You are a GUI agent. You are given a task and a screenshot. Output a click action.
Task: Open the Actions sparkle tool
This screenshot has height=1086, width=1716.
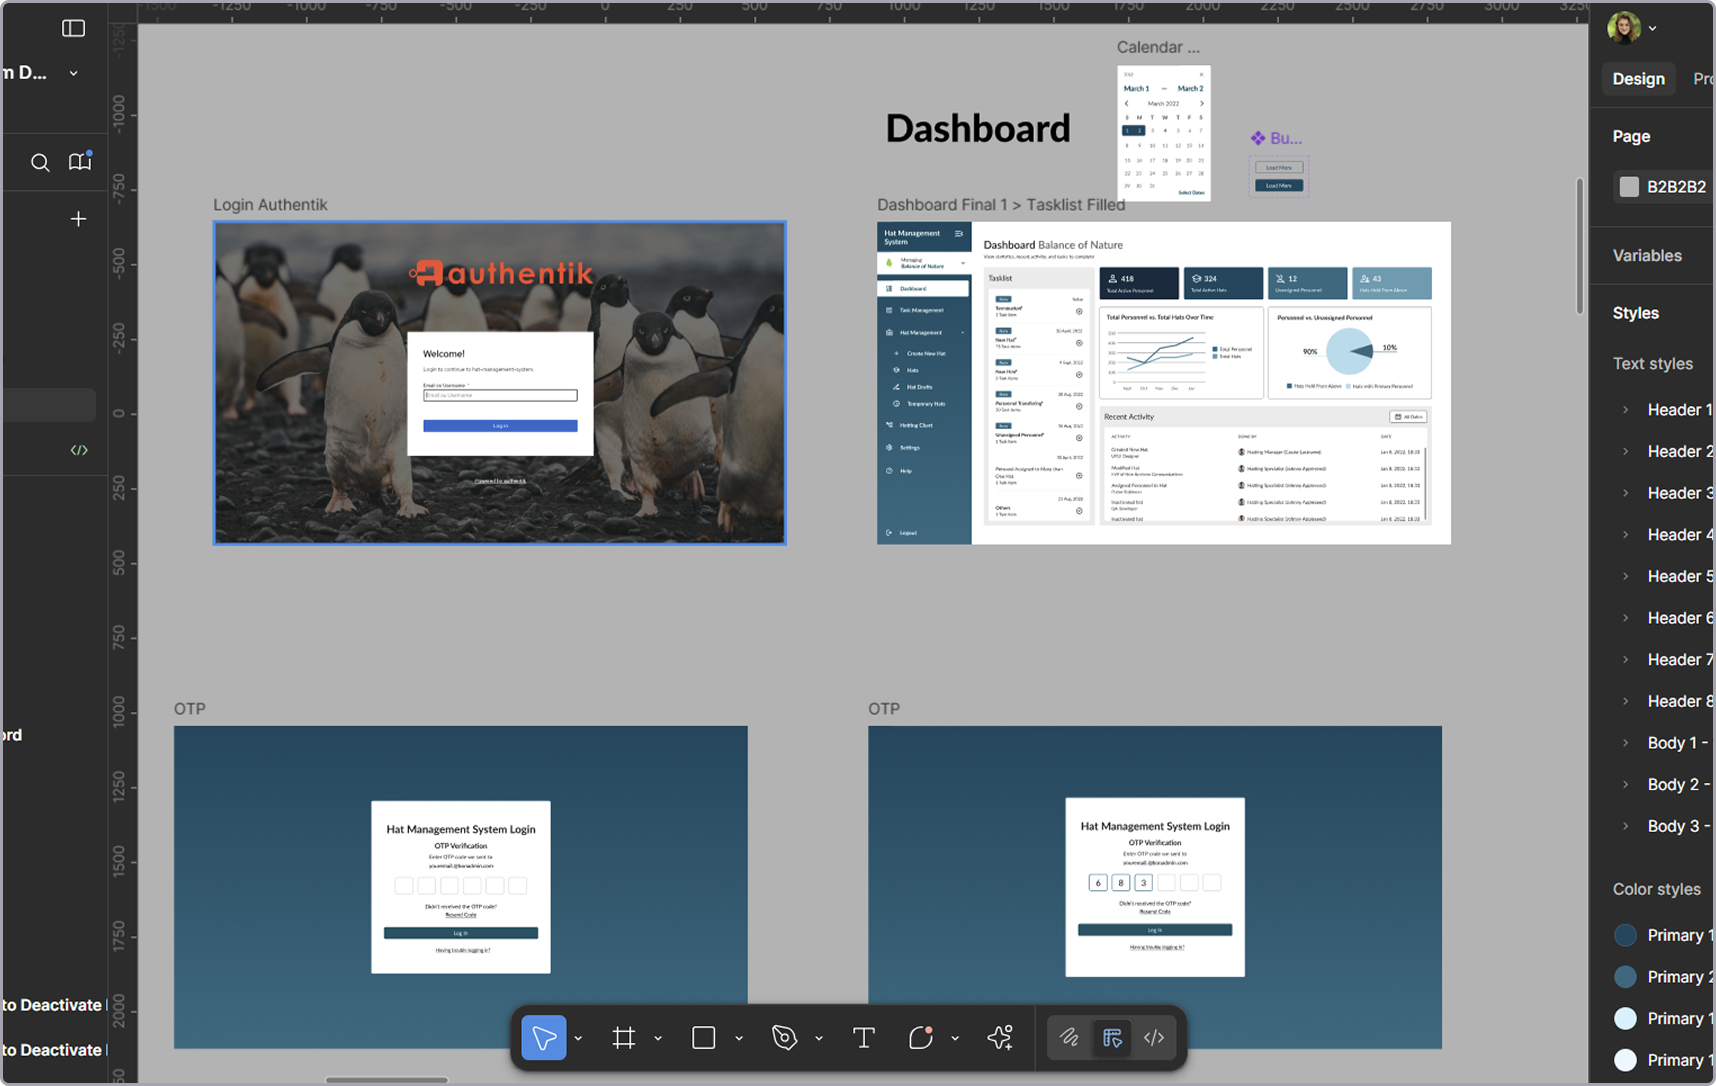pyautogui.click(x=1000, y=1038)
